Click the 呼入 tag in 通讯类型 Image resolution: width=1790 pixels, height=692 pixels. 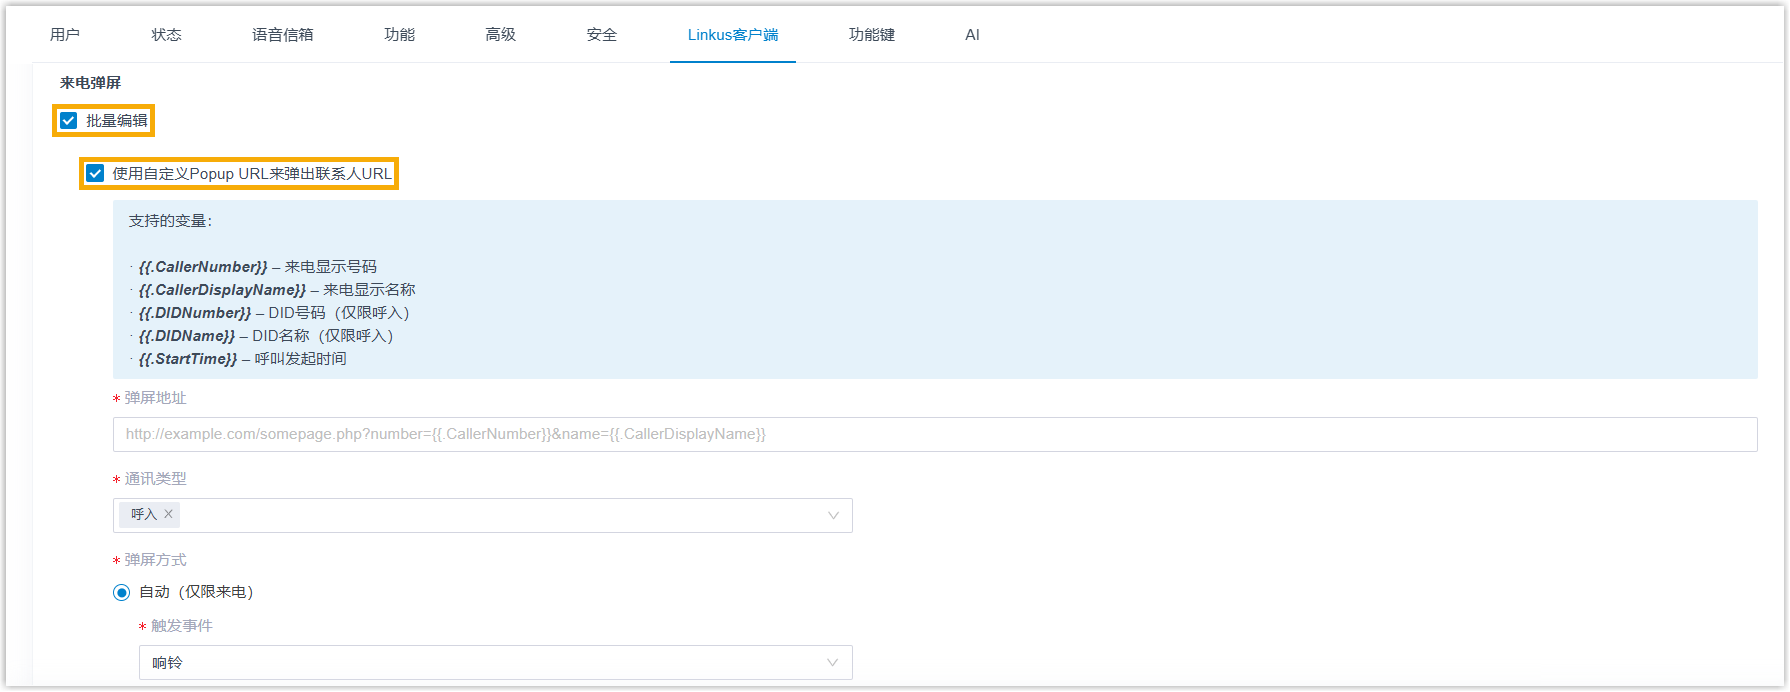point(144,514)
